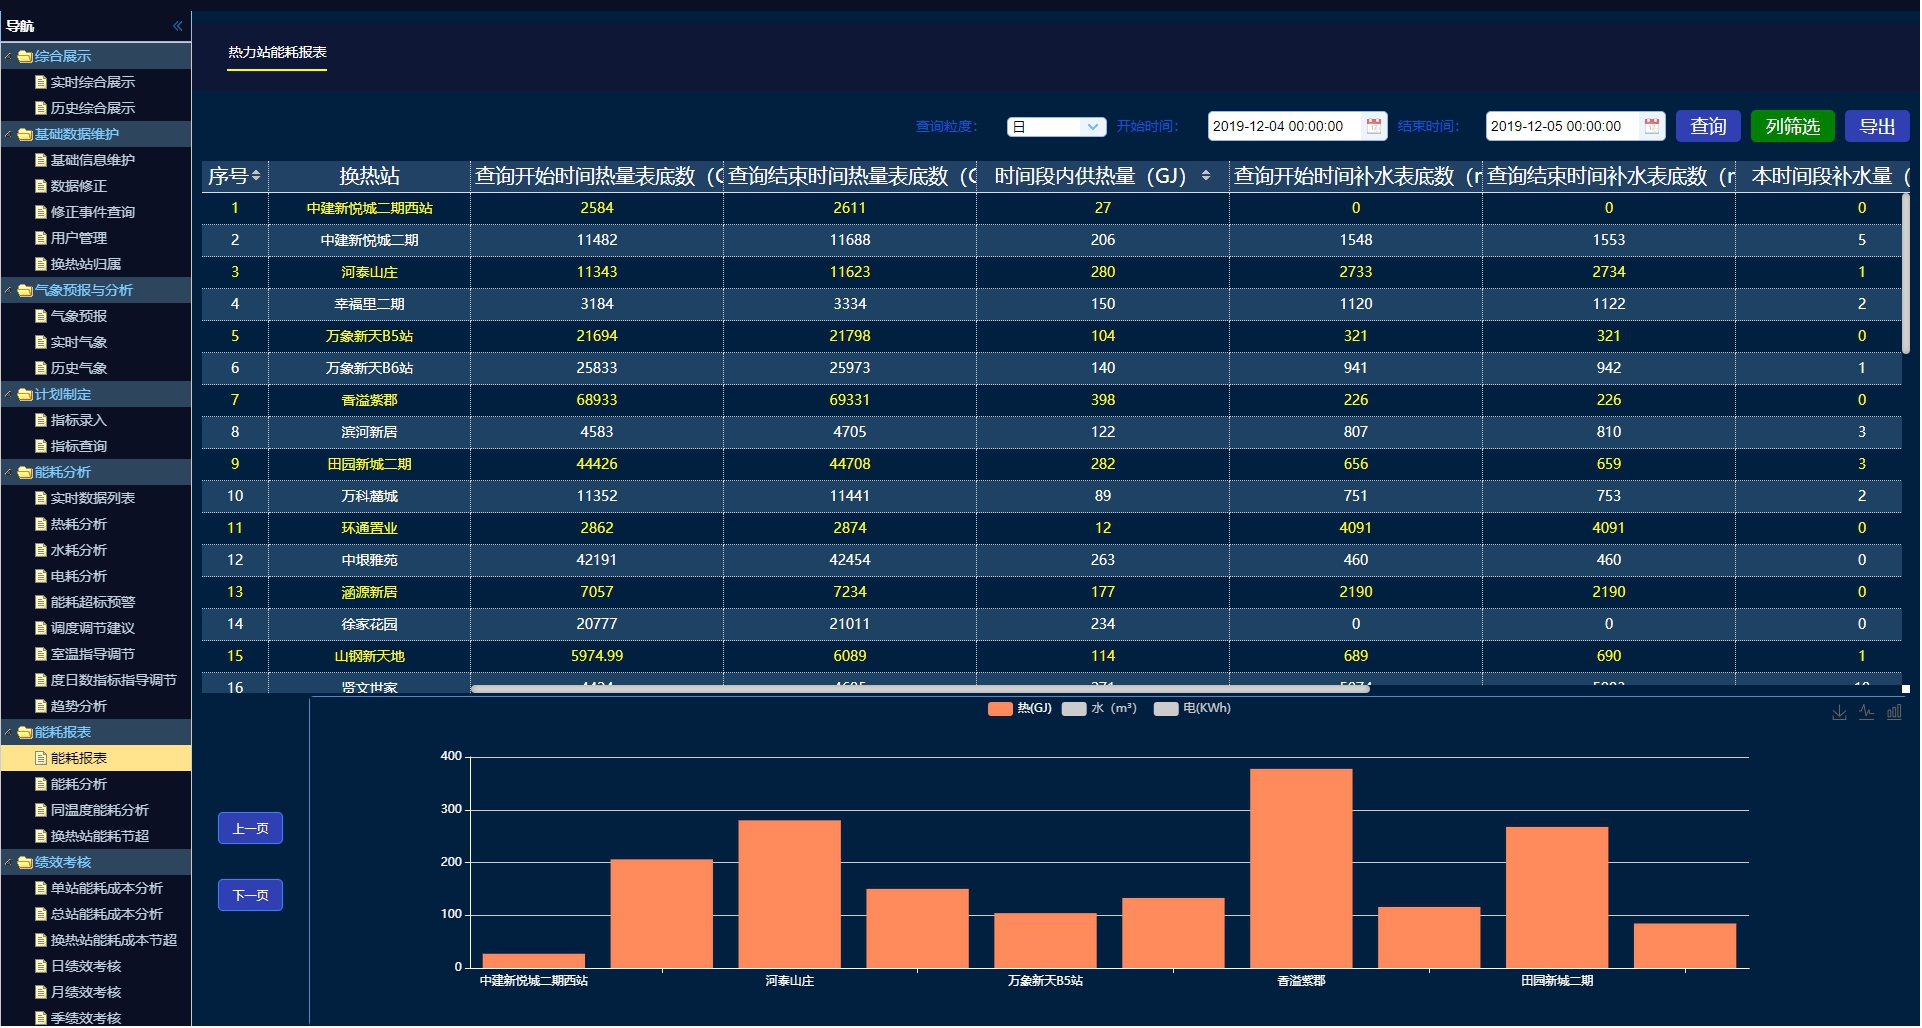Image resolution: width=1922 pixels, height=1028 pixels.
Task: Open 热耗分析 in the navigation tree
Action: [79, 525]
